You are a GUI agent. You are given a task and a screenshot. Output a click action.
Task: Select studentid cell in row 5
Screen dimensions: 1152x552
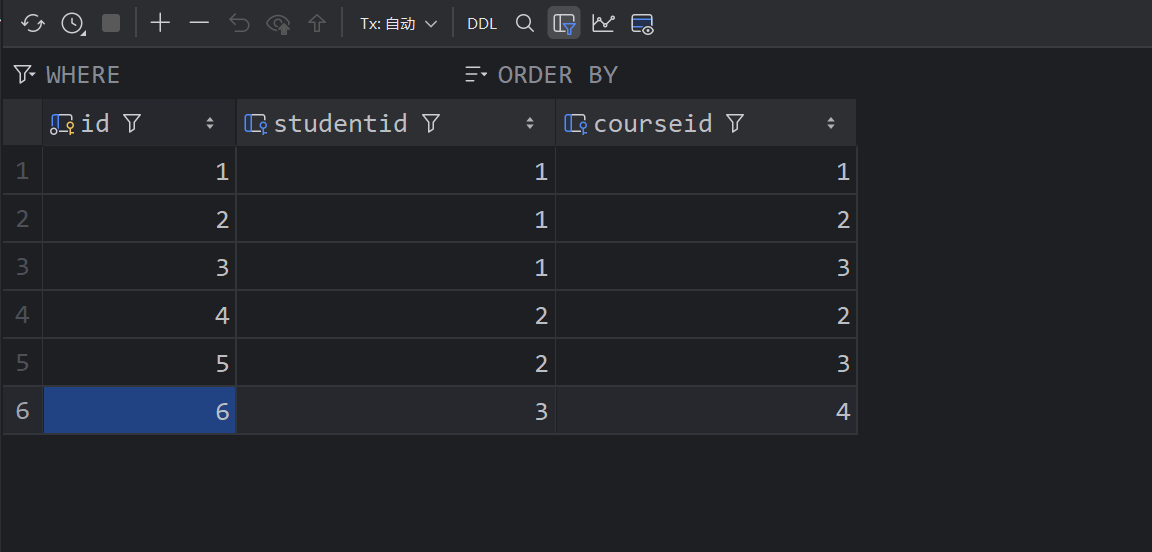tap(396, 362)
